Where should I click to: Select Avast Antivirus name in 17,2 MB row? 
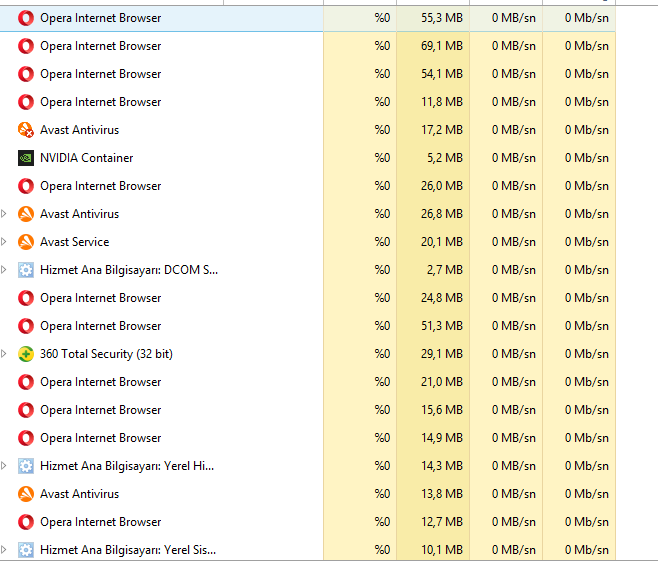[x=80, y=130]
